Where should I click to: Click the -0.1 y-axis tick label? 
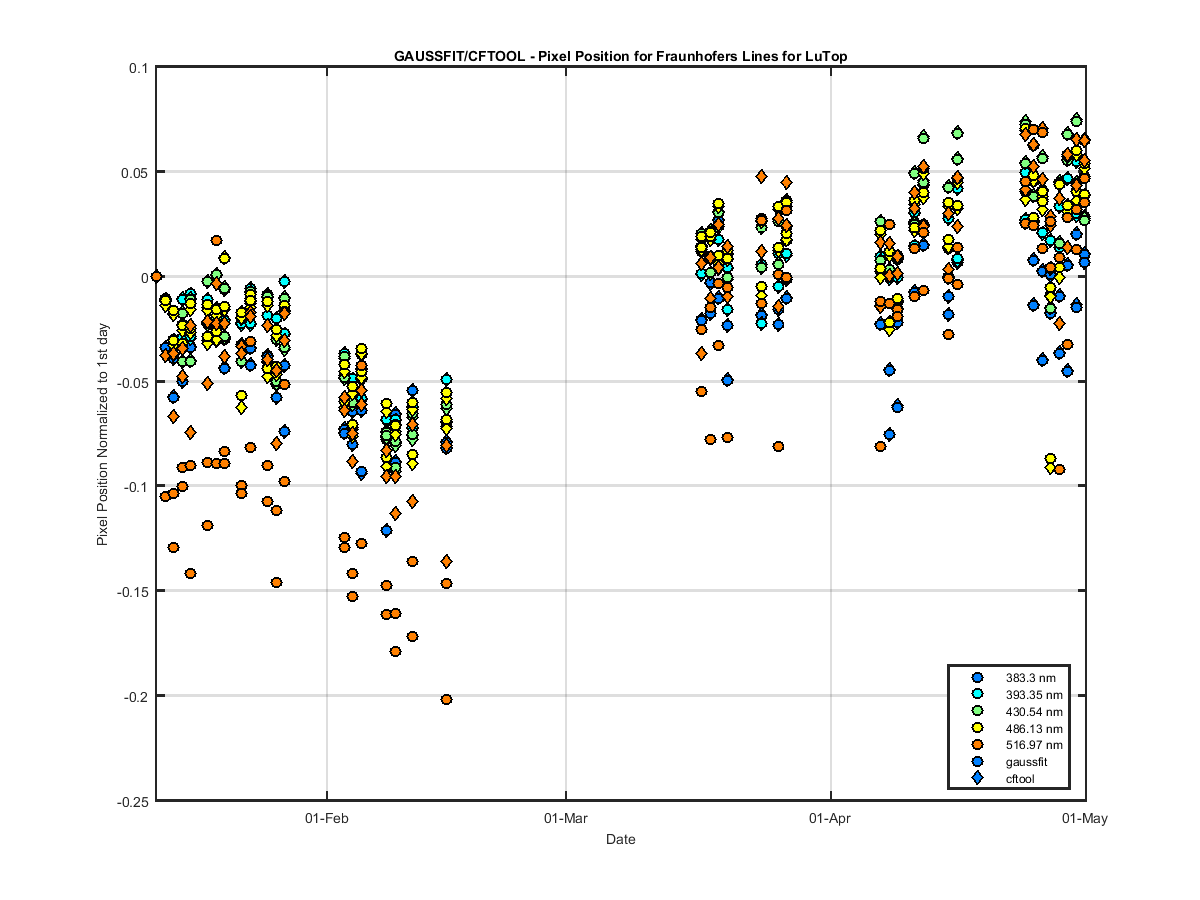tap(137, 487)
